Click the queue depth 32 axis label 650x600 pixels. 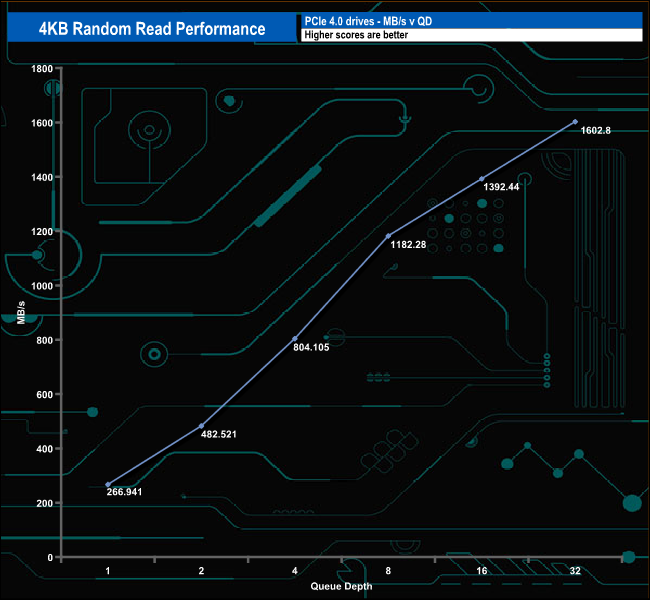(x=575, y=571)
